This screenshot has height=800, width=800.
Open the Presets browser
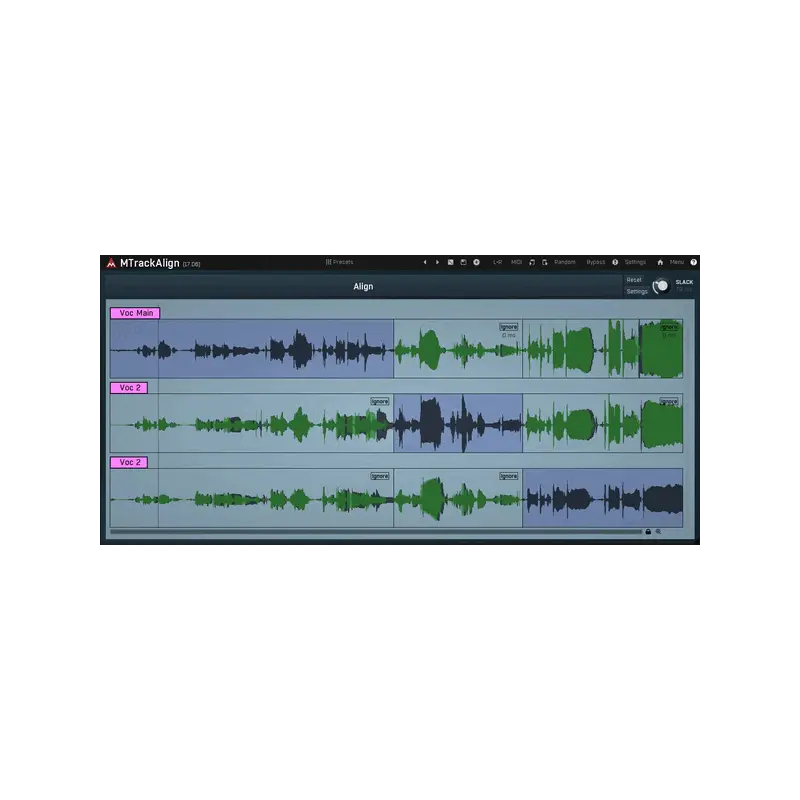(339, 262)
